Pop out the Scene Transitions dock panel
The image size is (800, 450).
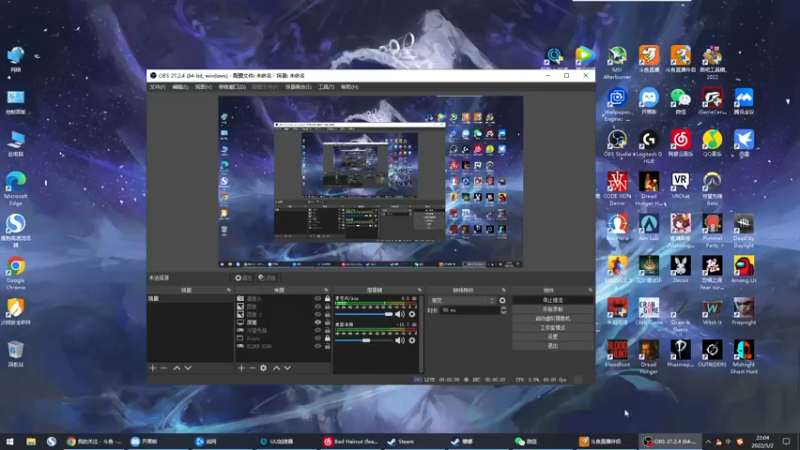504,290
